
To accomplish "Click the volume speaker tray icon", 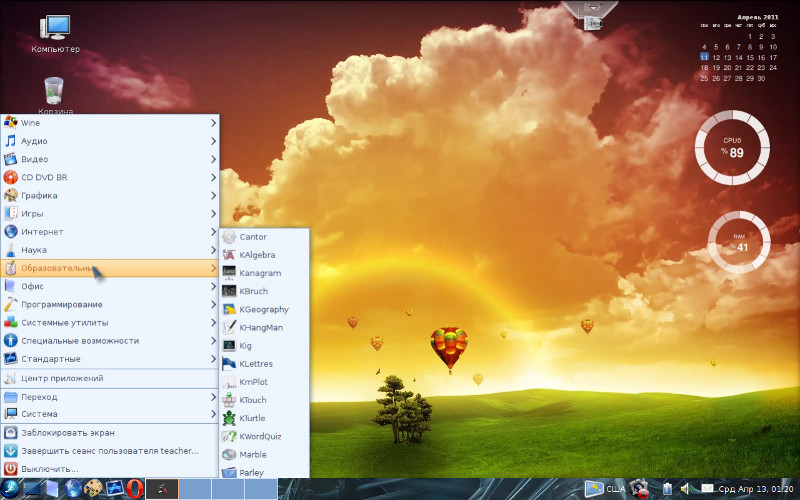I will [687, 488].
